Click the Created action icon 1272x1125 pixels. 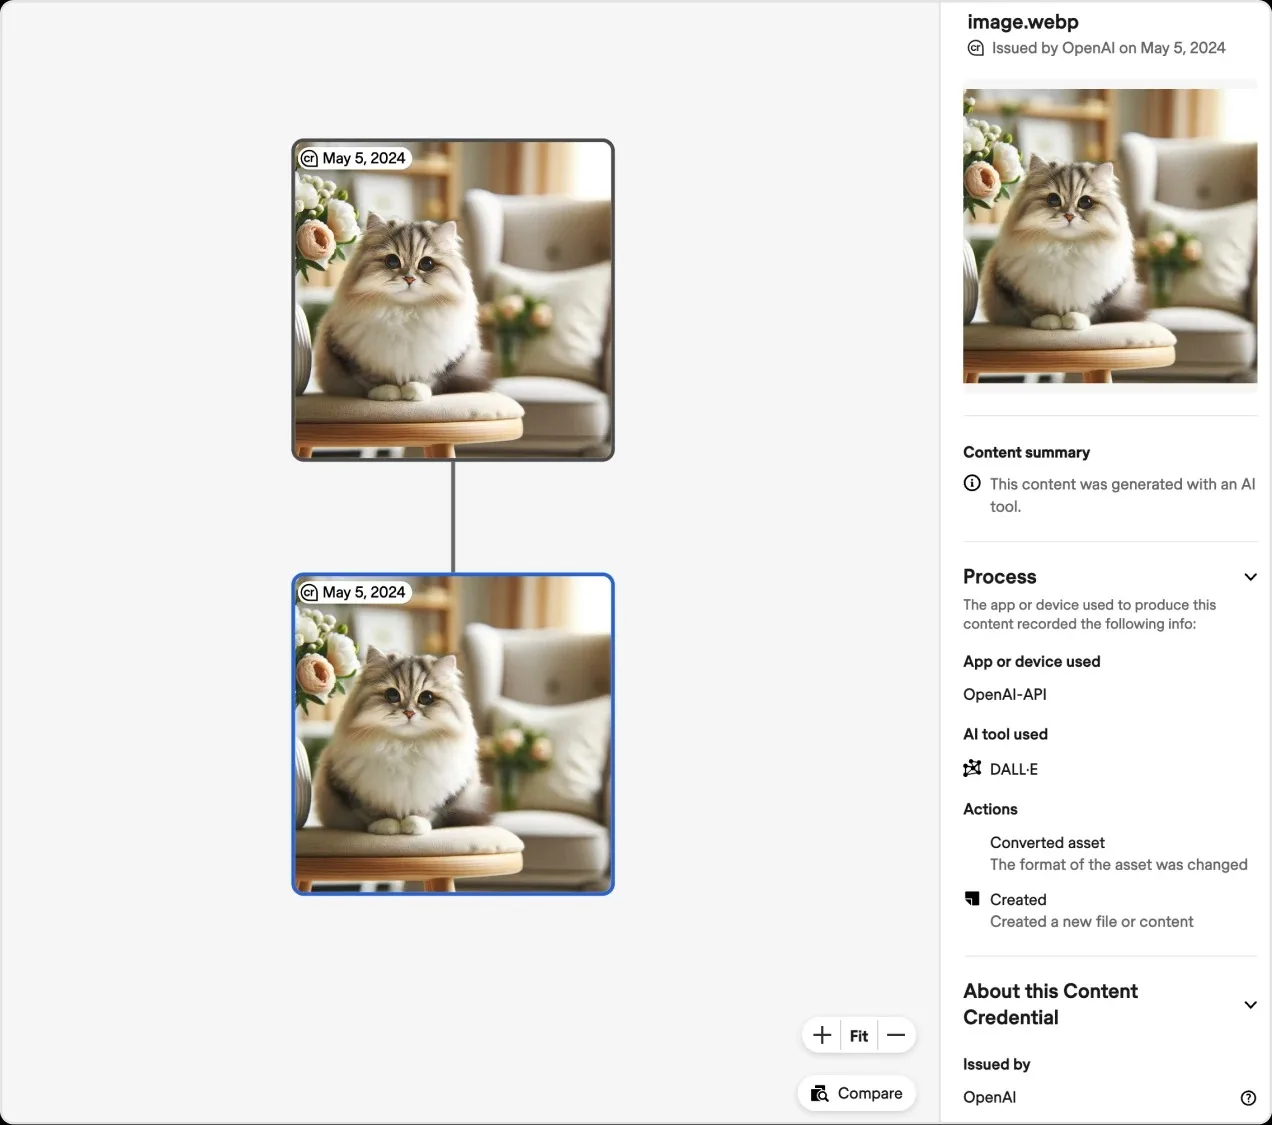tap(971, 898)
